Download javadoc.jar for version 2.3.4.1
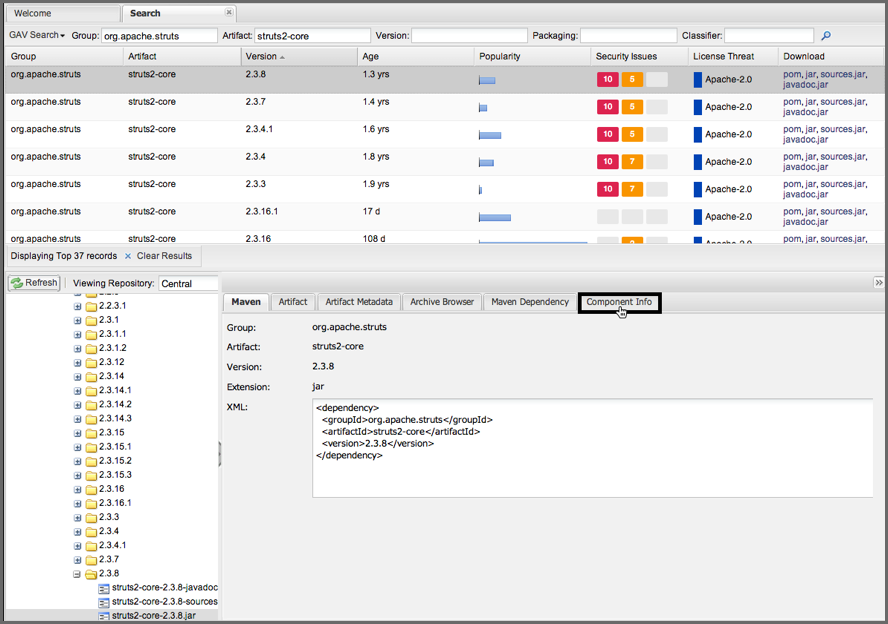The image size is (888, 624). click(805, 139)
